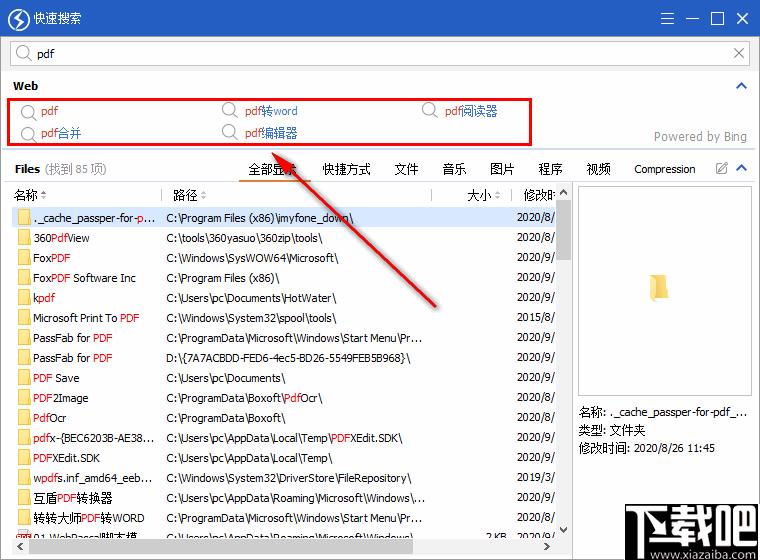Close the quick search window
This screenshot has height=560, width=760.
coord(742,18)
